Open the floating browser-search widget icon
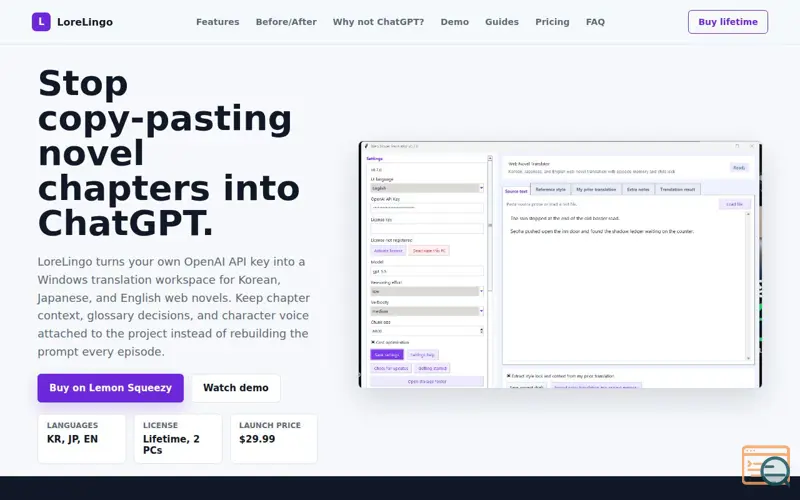The image size is (800, 500). tap(766, 465)
